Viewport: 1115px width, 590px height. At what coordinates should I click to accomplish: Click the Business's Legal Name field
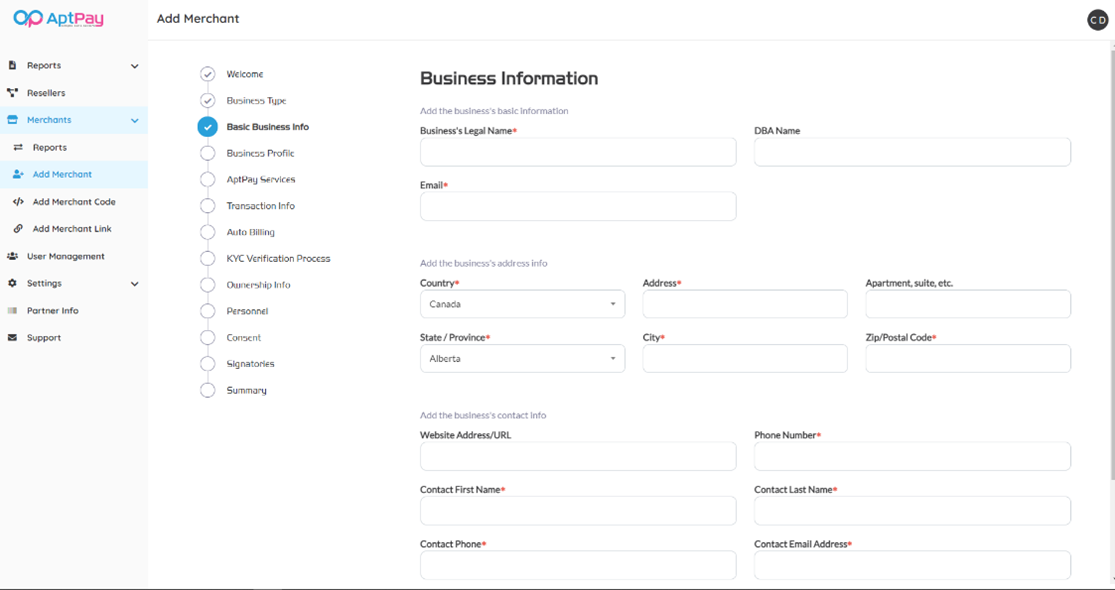(x=578, y=152)
